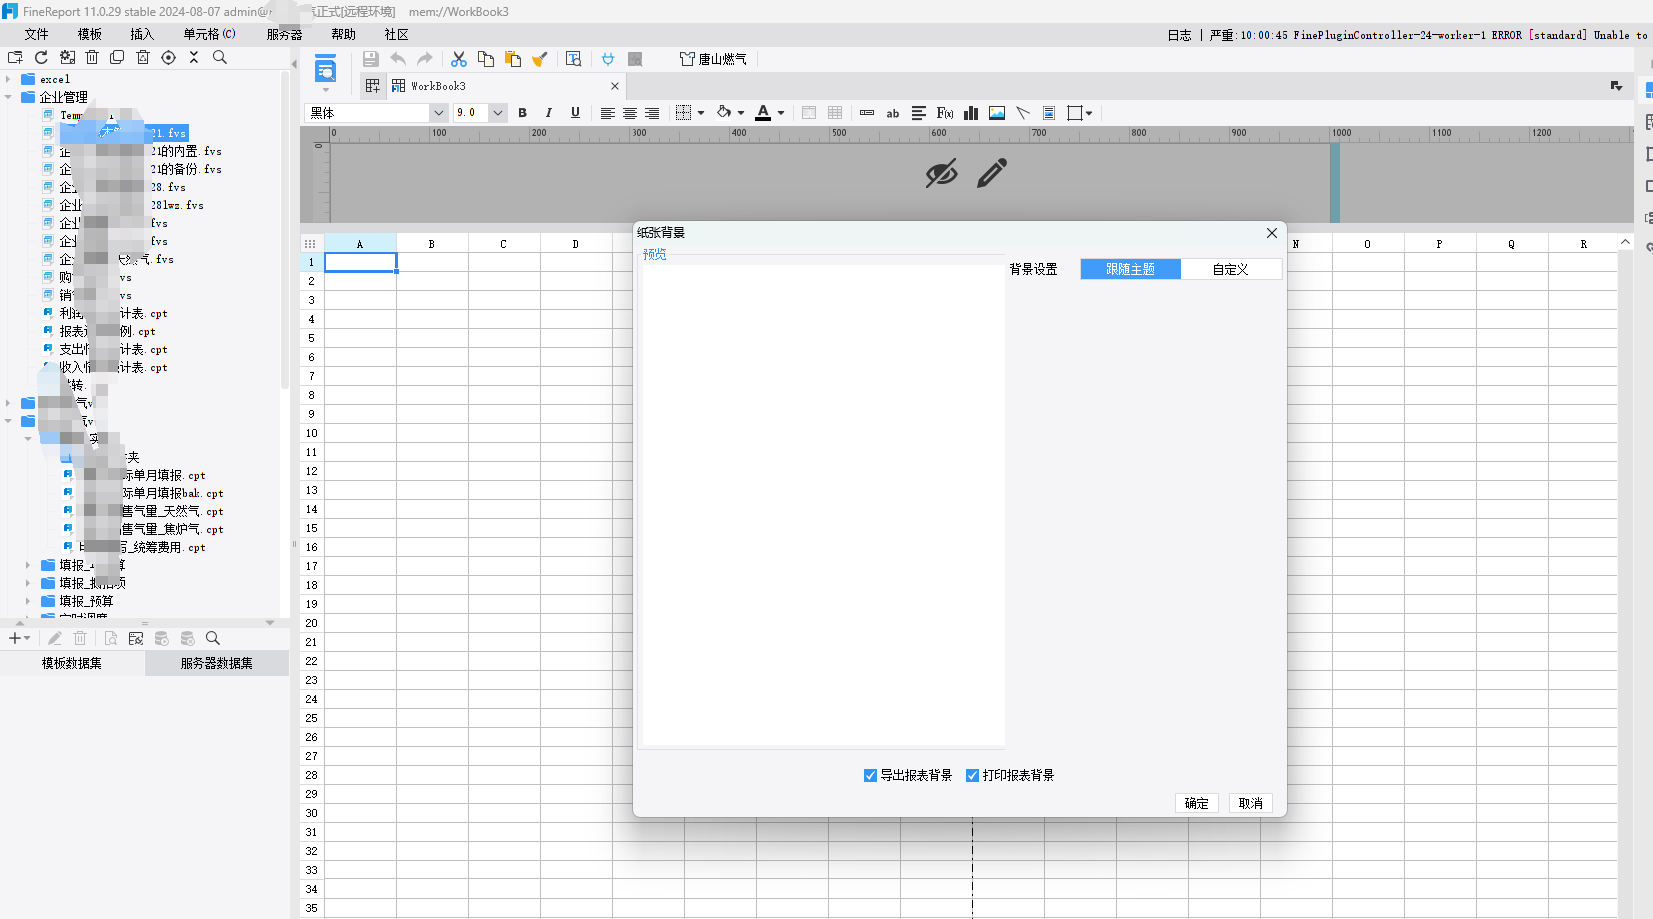
Task: Click the insert slash line icon
Action: [x=1023, y=113]
